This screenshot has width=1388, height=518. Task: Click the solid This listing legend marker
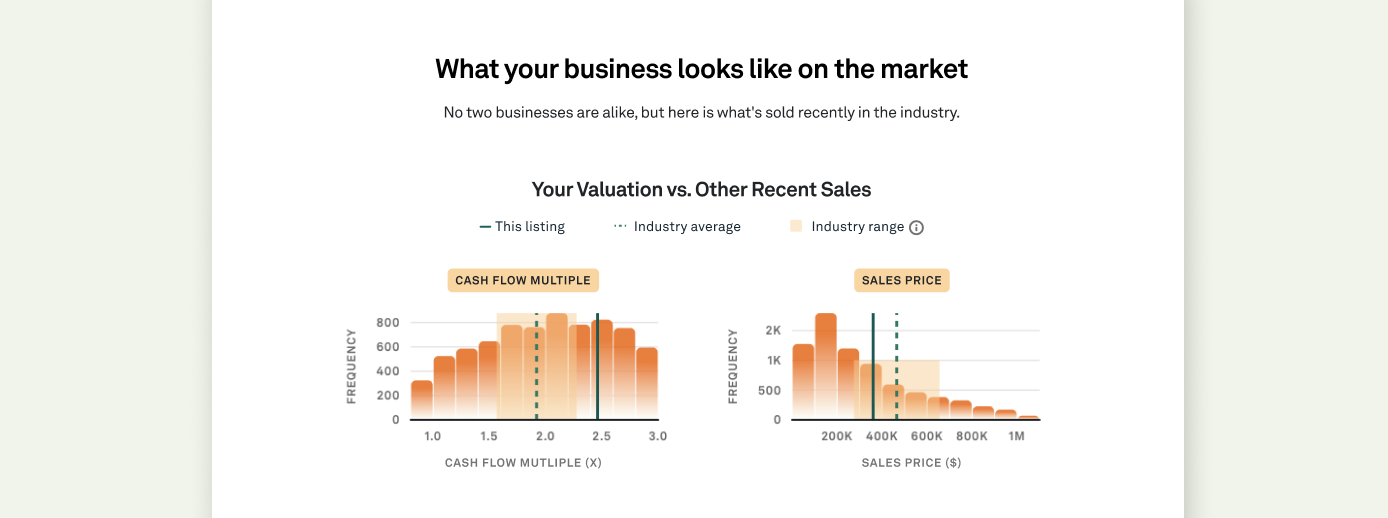click(x=485, y=227)
